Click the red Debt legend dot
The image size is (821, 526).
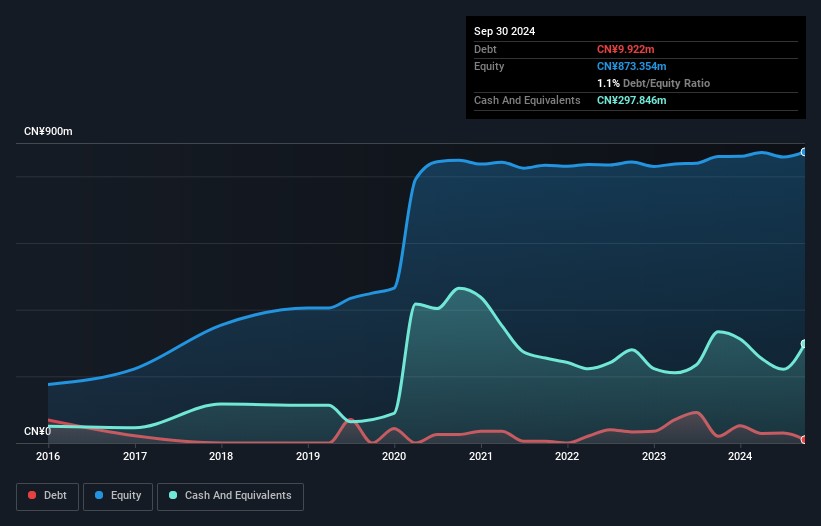coord(32,495)
